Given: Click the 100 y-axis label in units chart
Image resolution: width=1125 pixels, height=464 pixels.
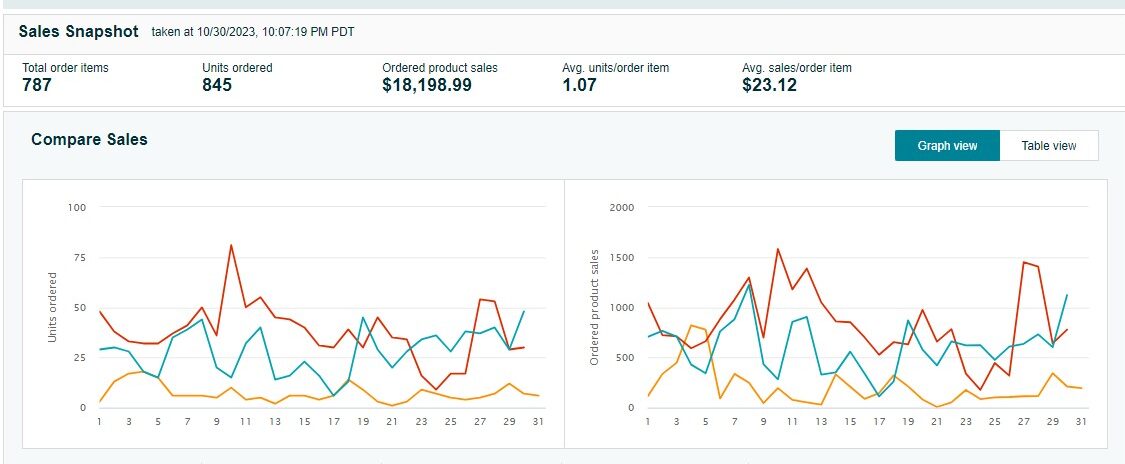Looking at the screenshot, I should point(77,207).
